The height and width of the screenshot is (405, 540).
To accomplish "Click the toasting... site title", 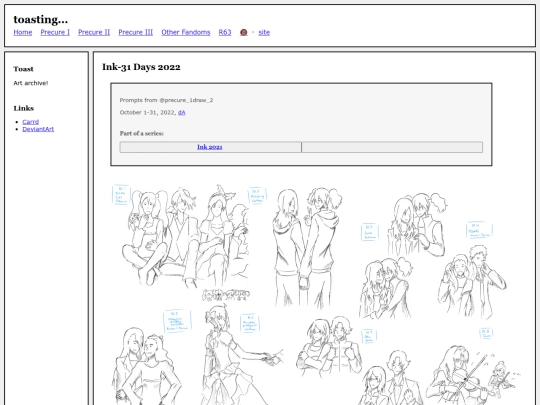I will (41, 19).
